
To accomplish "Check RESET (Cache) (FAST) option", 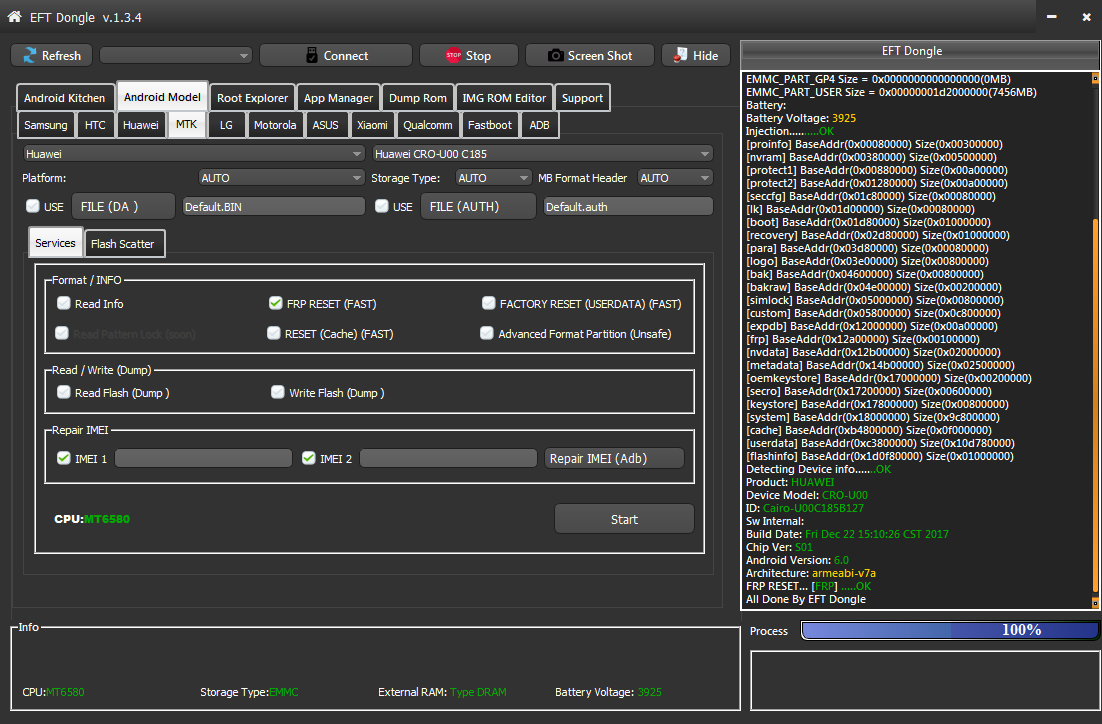I will tap(273, 333).
